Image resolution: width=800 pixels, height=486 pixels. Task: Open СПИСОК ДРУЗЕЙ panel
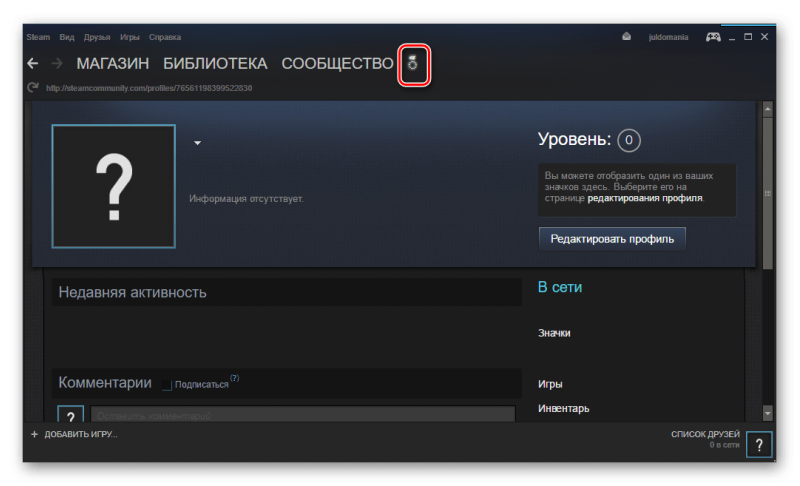(705, 434)
